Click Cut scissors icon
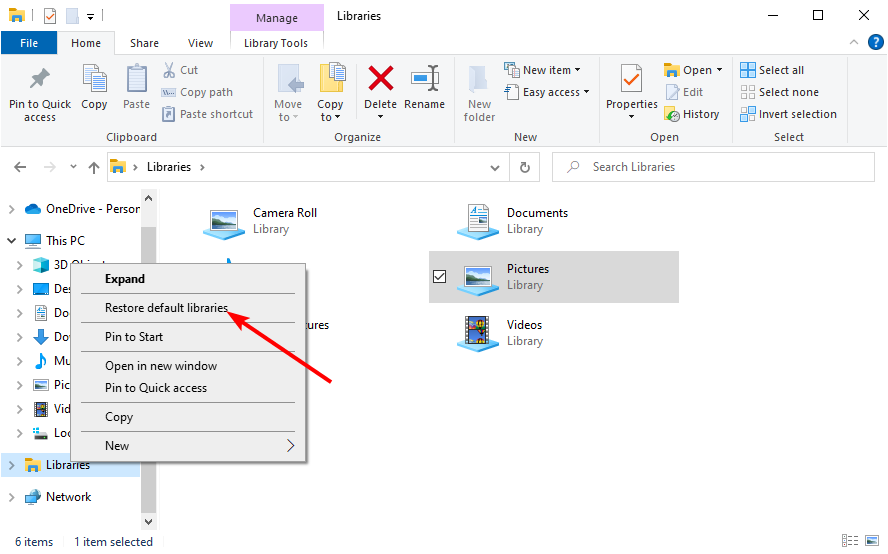The height and width of the screenshot is (554, 888). pos(169,70)
